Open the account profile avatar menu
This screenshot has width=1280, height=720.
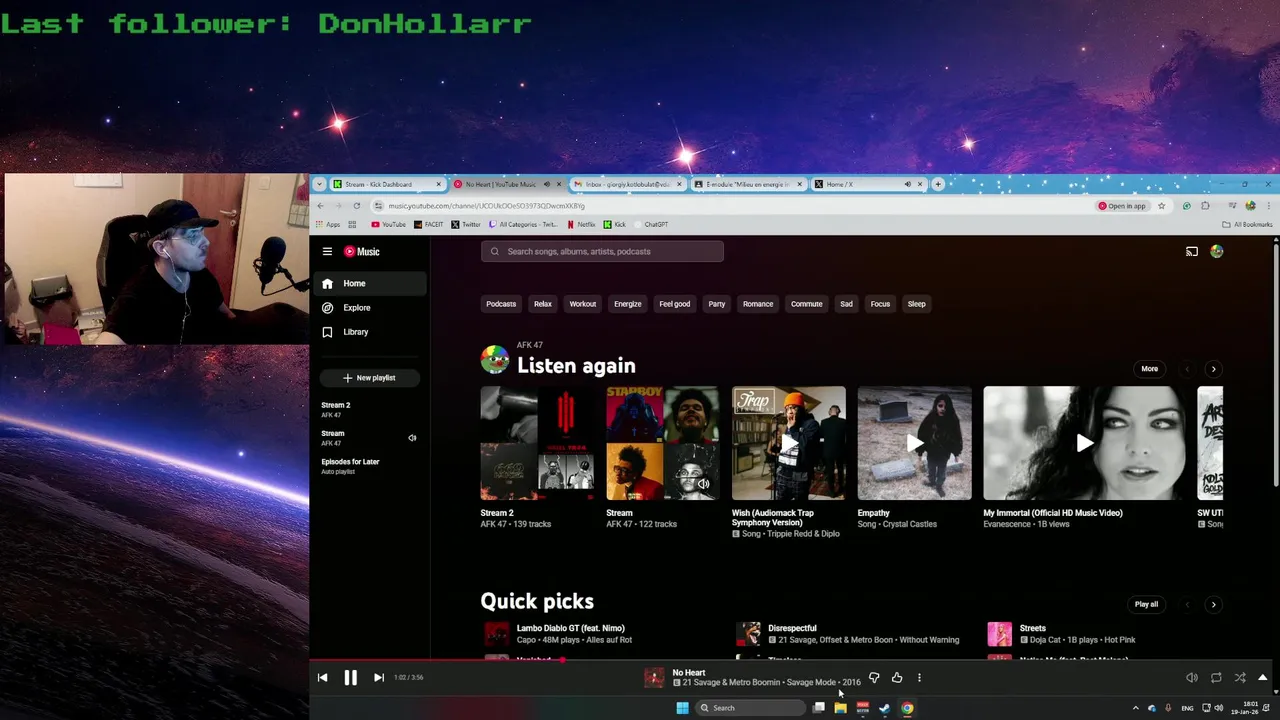pos(1217,252)
